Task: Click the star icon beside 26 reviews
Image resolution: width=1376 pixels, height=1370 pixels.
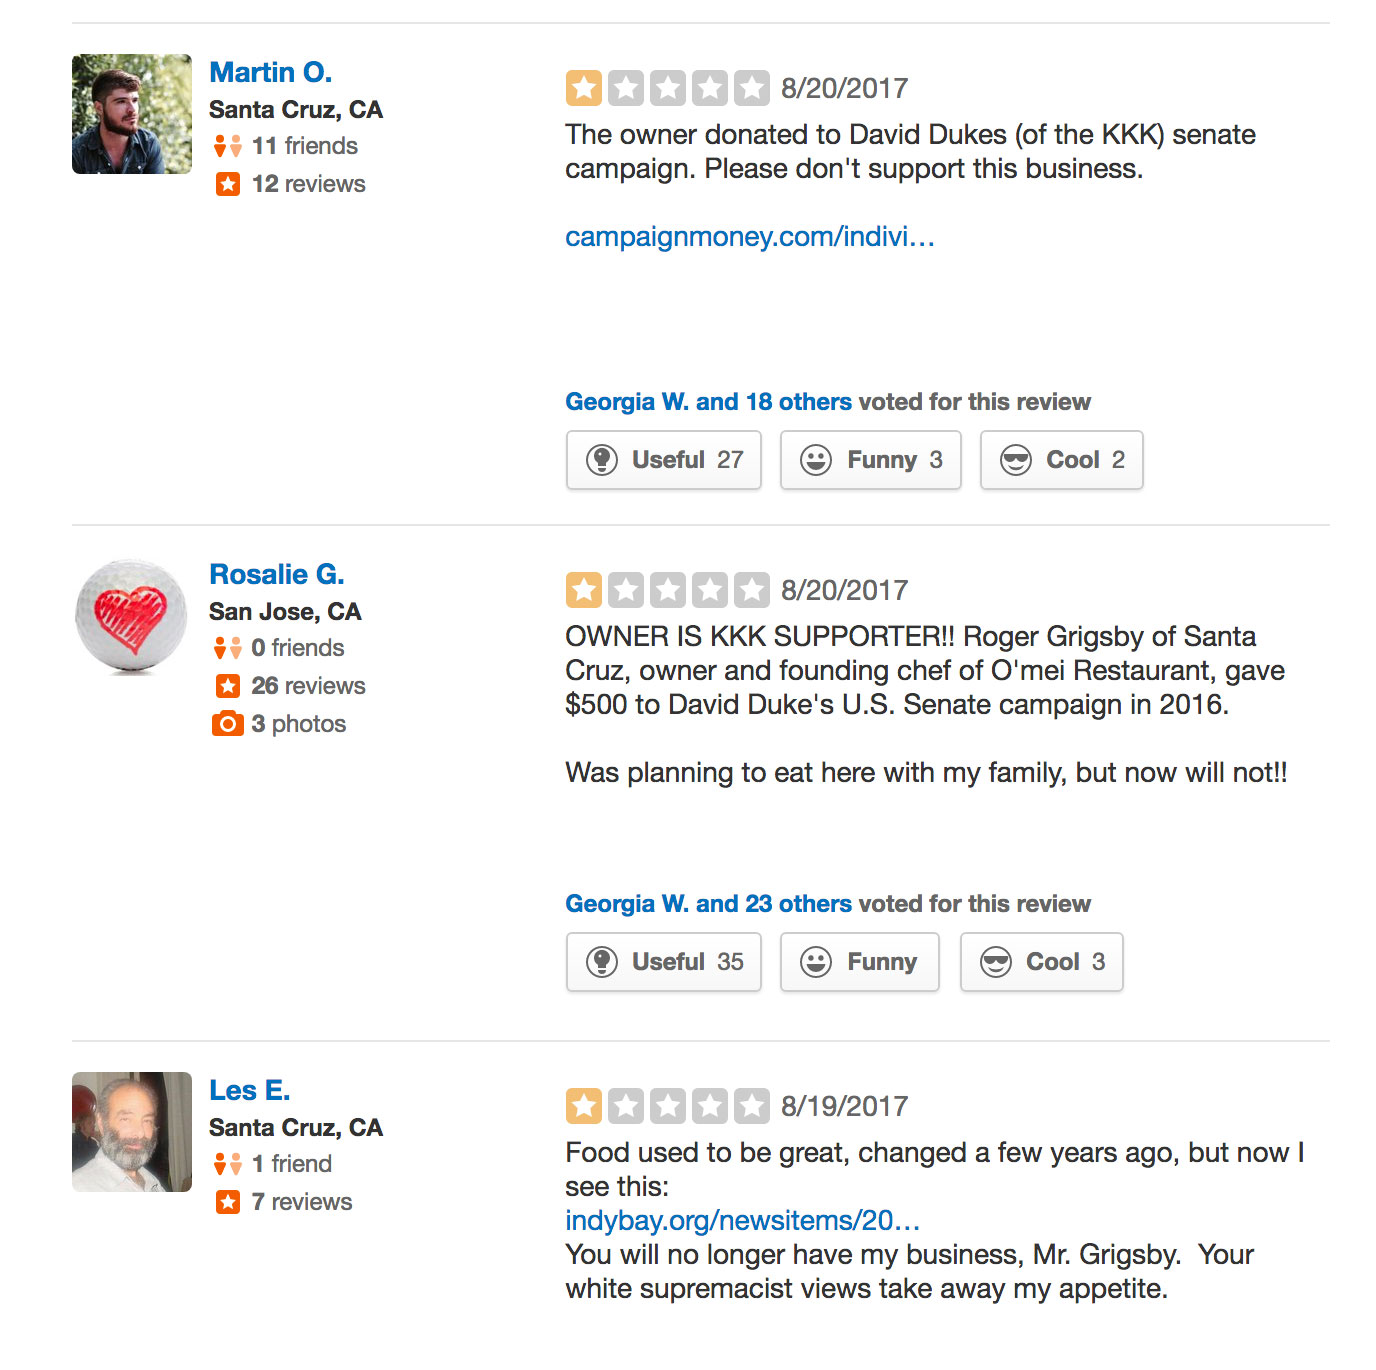Action: [227, 686]
